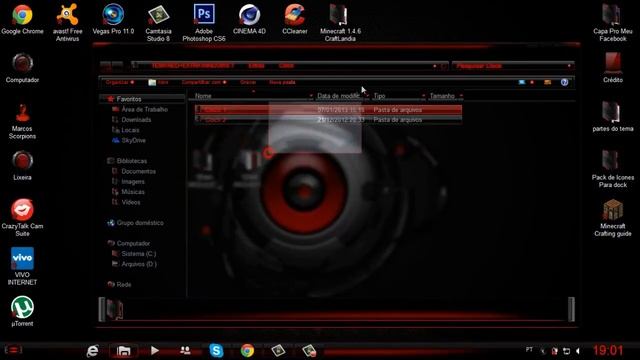Click the Start button on the taskbar

tap(13, 350)
